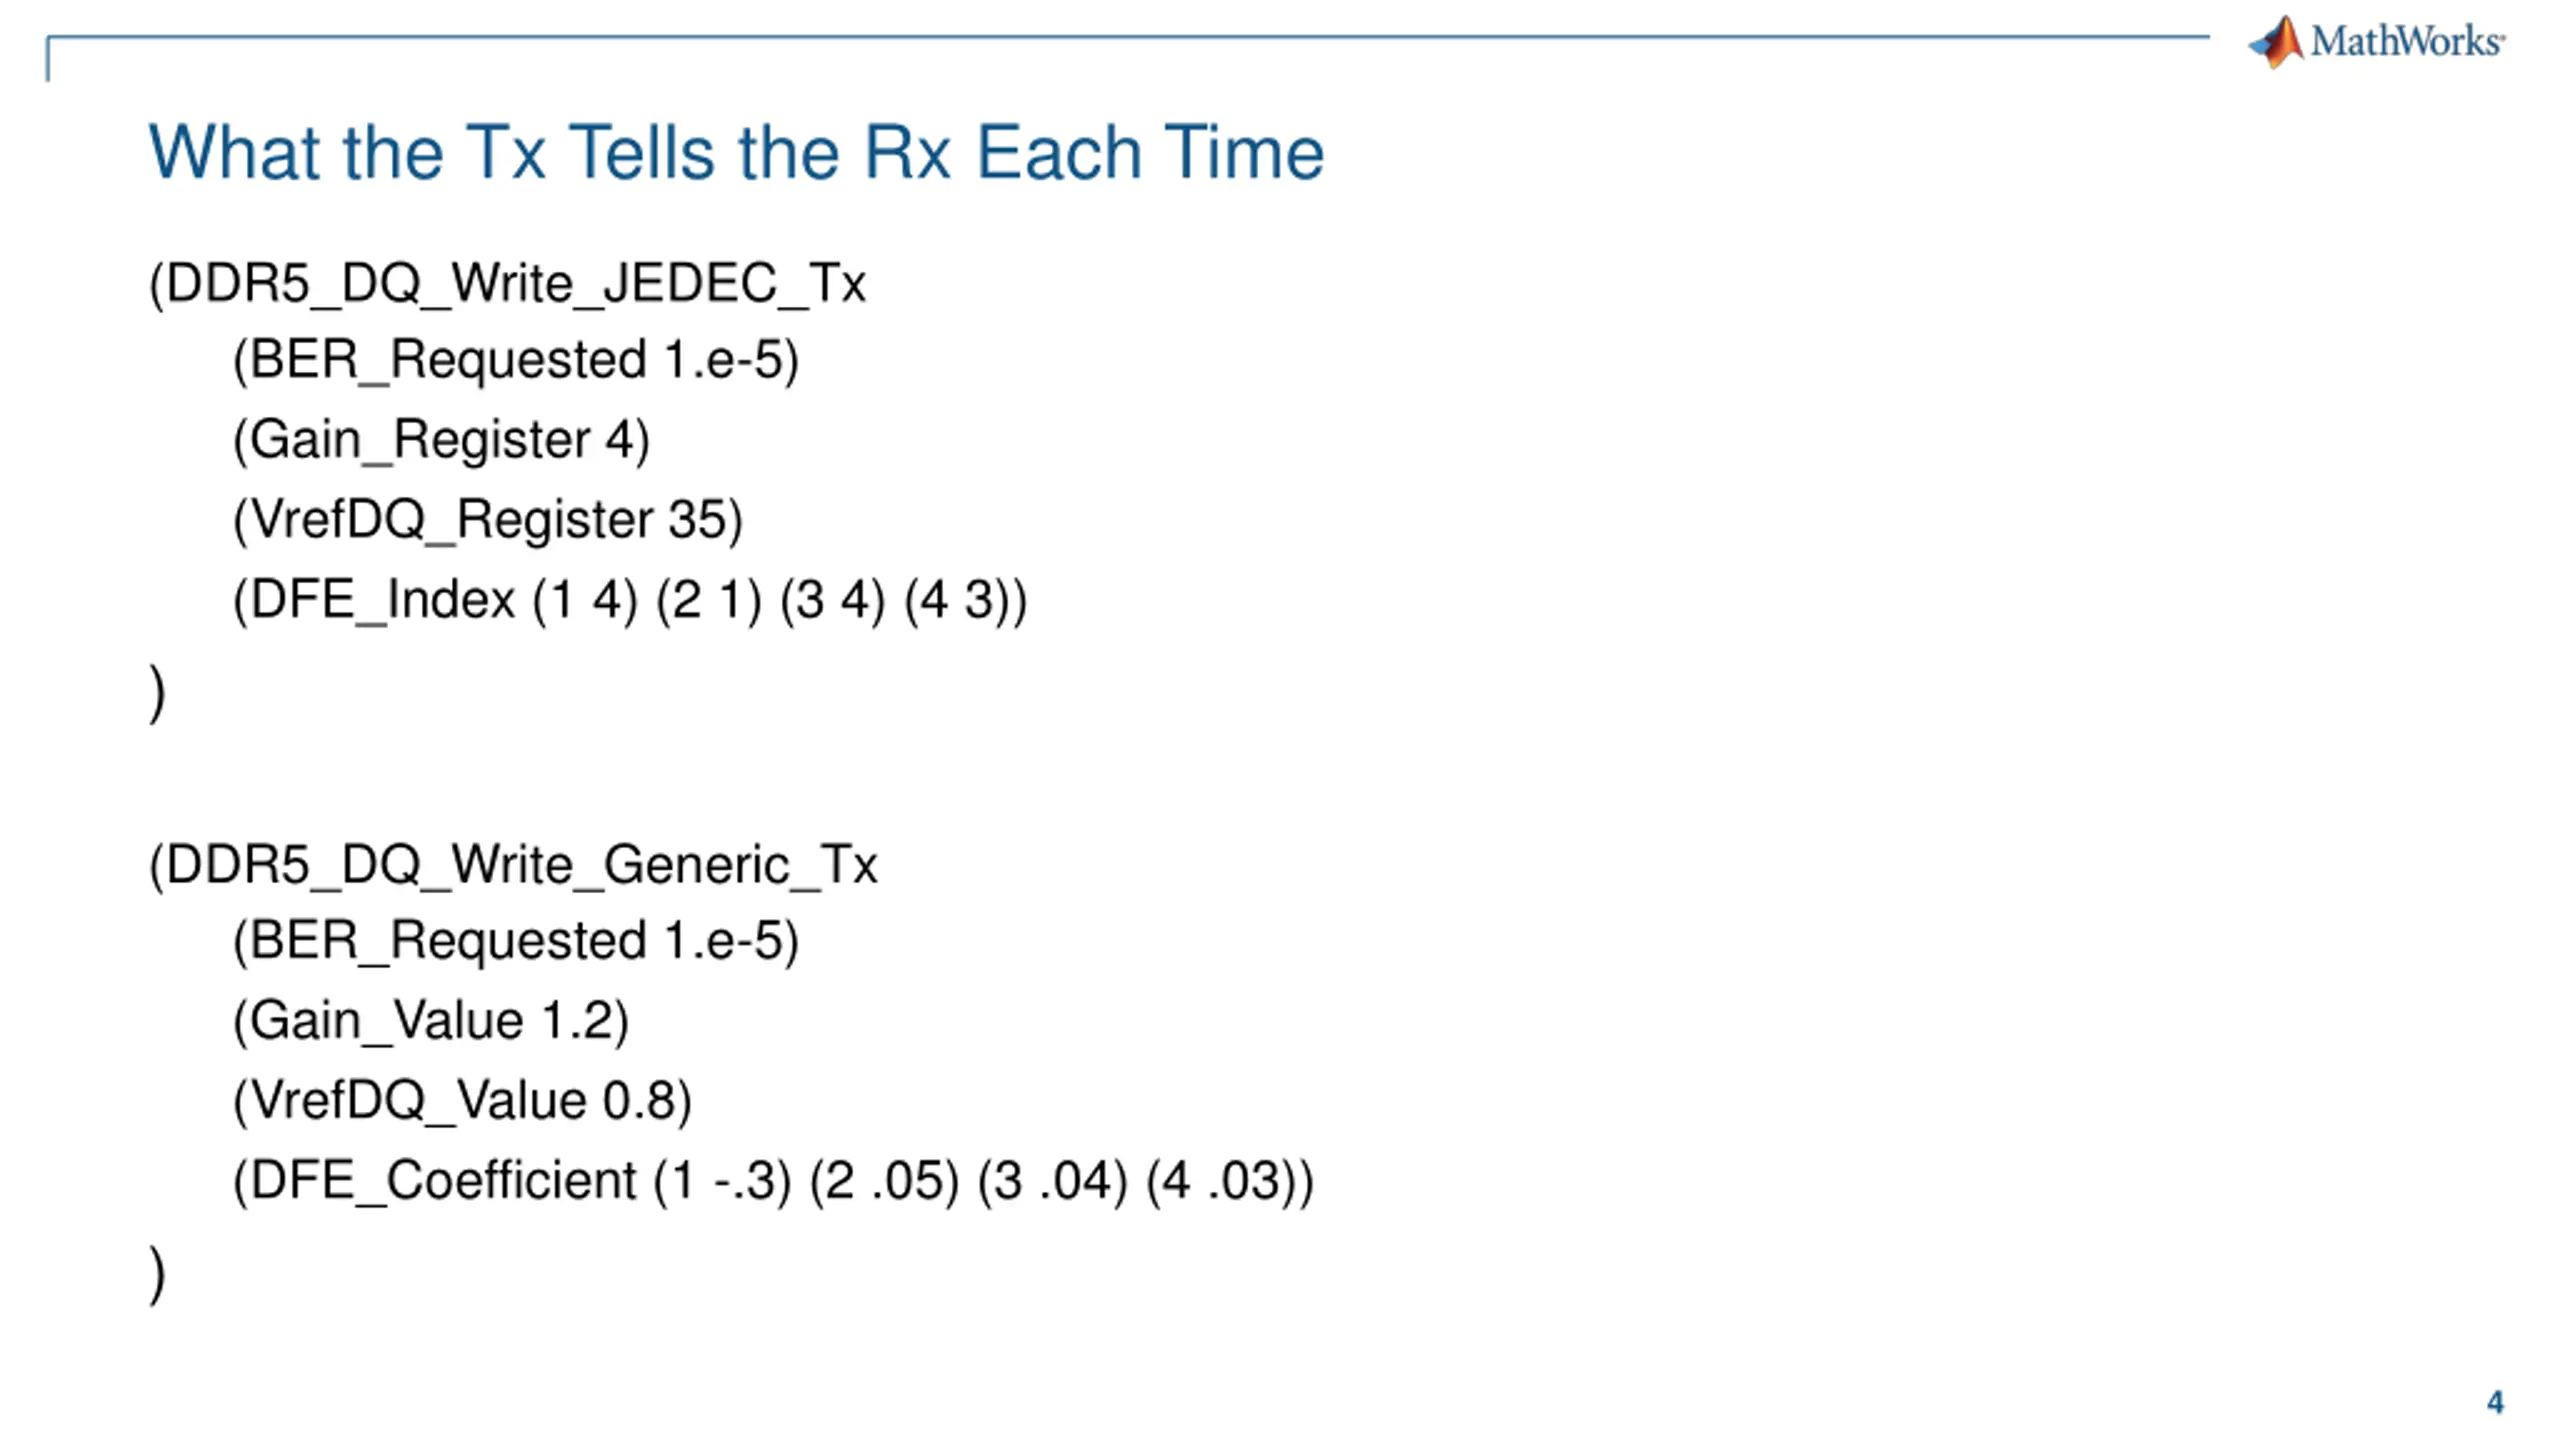Image resolution: width=2560 pixels, height=1440 pixels.
Task: Click the DDR5_DQ_Write_Generic_Tx heading line
Action: tap(513, 865)
